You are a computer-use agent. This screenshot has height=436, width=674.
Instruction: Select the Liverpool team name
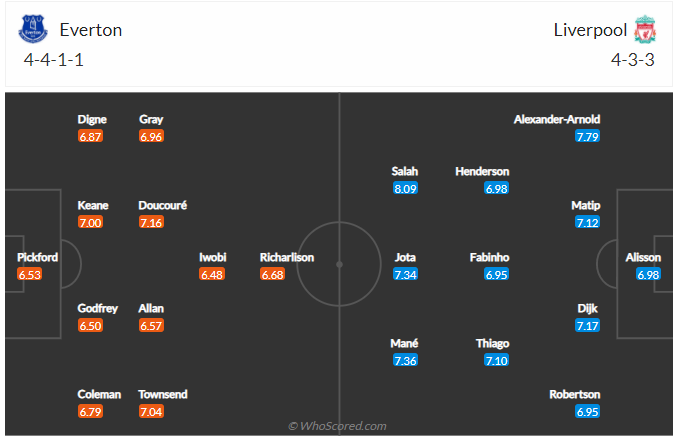coord(590,30)
